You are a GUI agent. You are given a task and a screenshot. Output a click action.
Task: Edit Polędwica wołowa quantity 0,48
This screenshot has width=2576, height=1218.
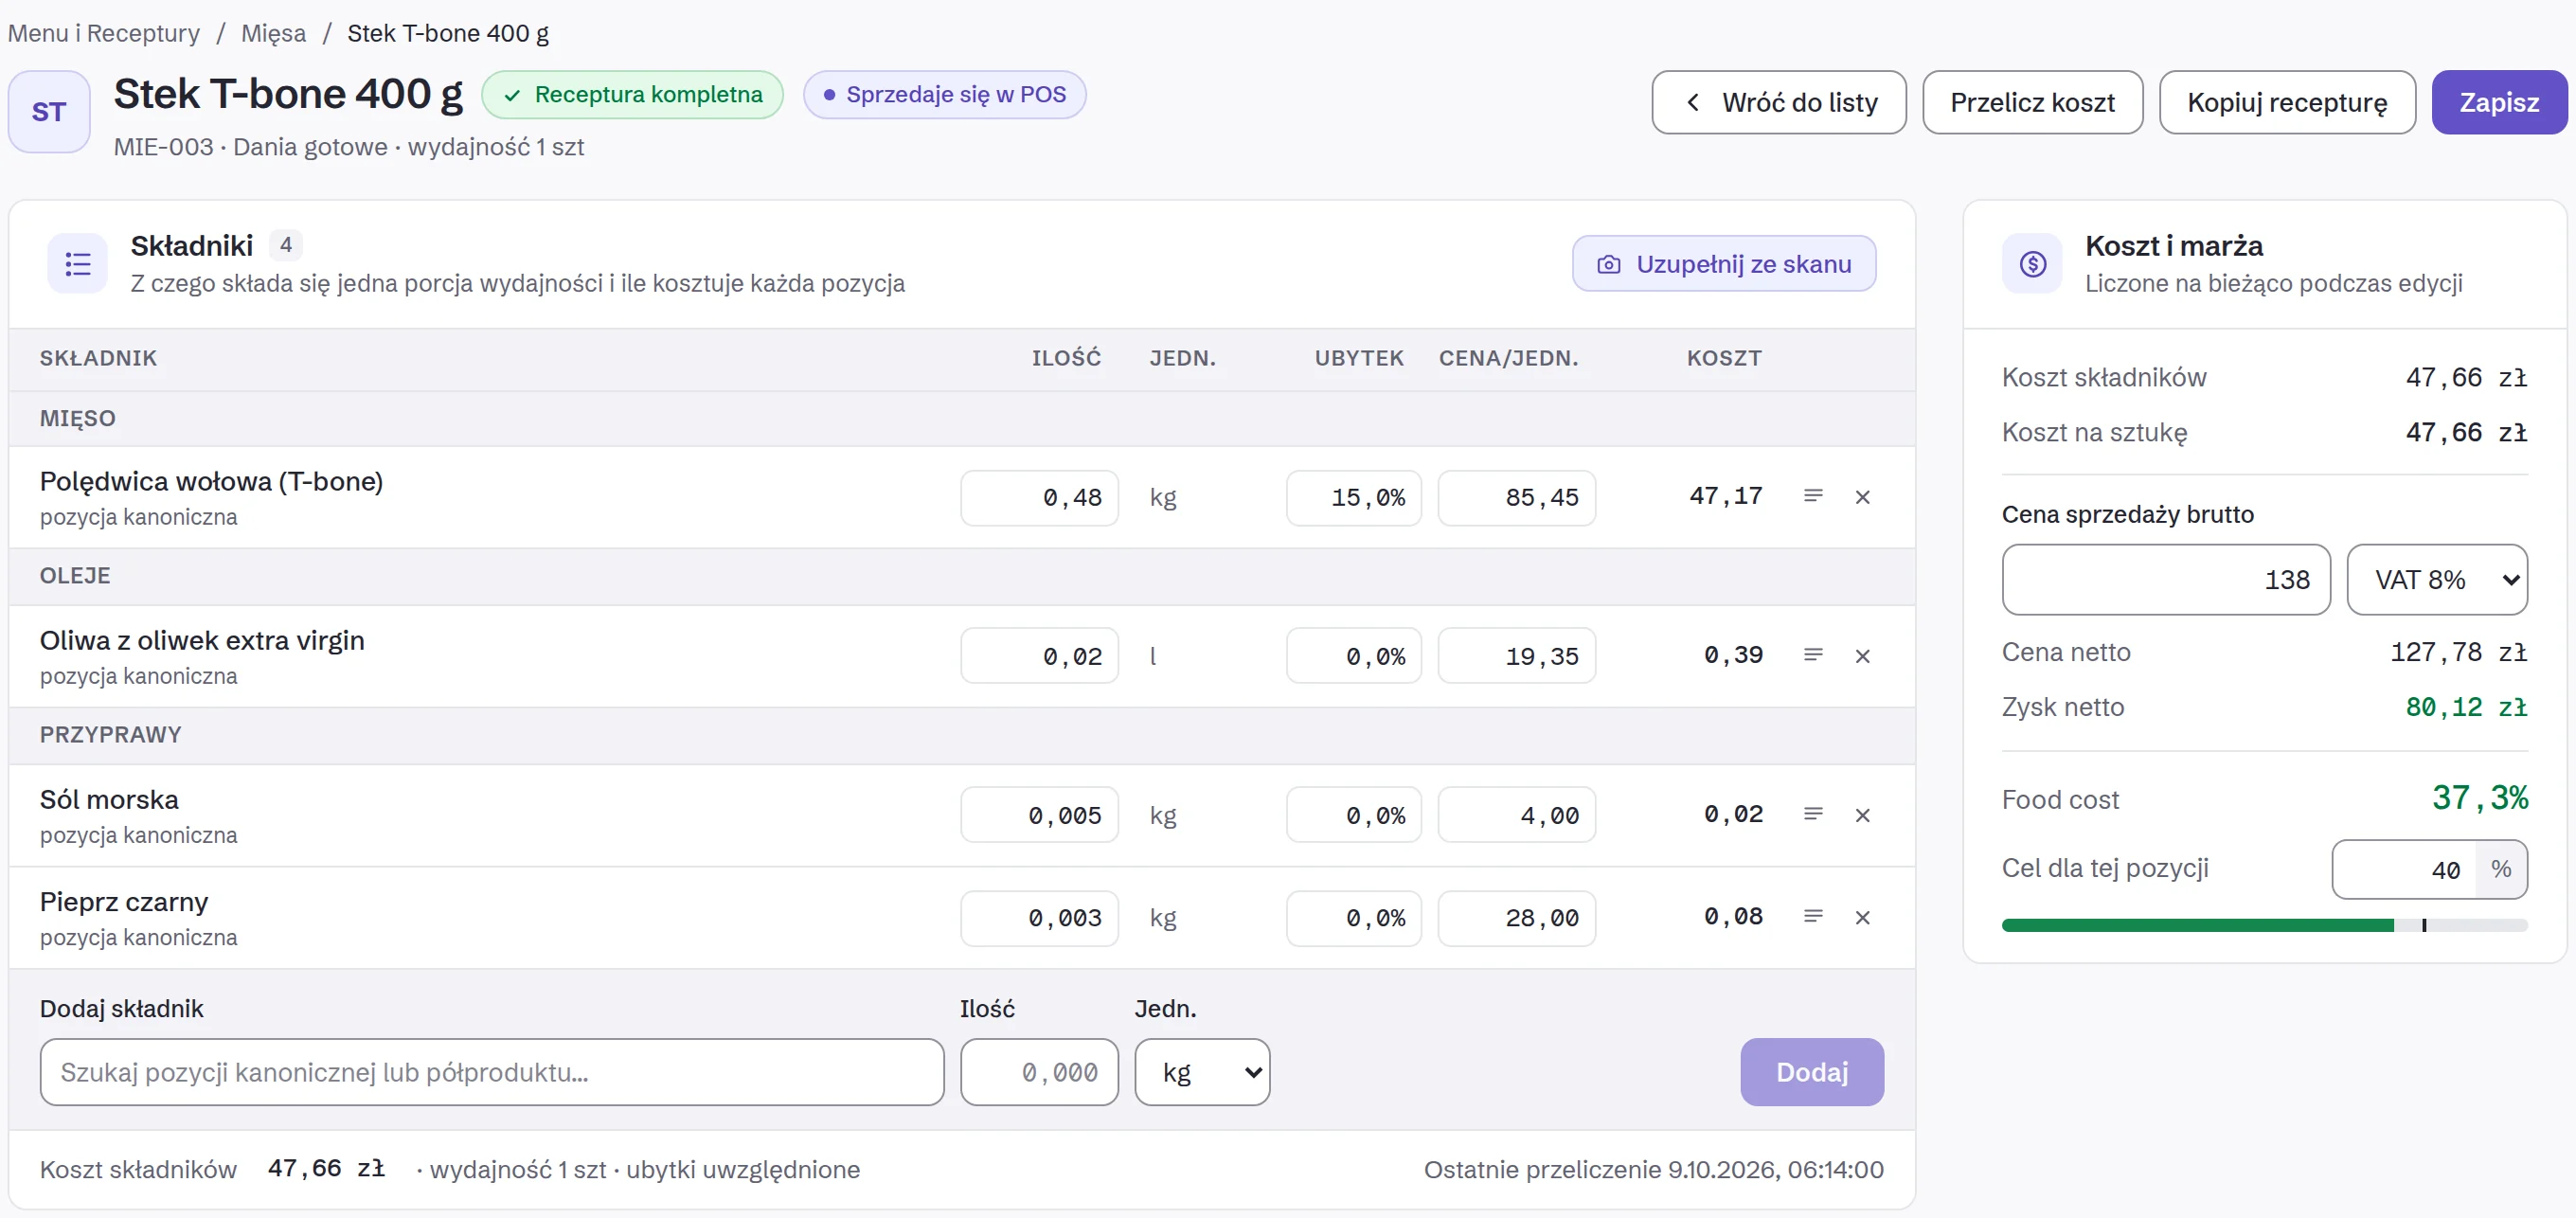tap(1039, 498)
